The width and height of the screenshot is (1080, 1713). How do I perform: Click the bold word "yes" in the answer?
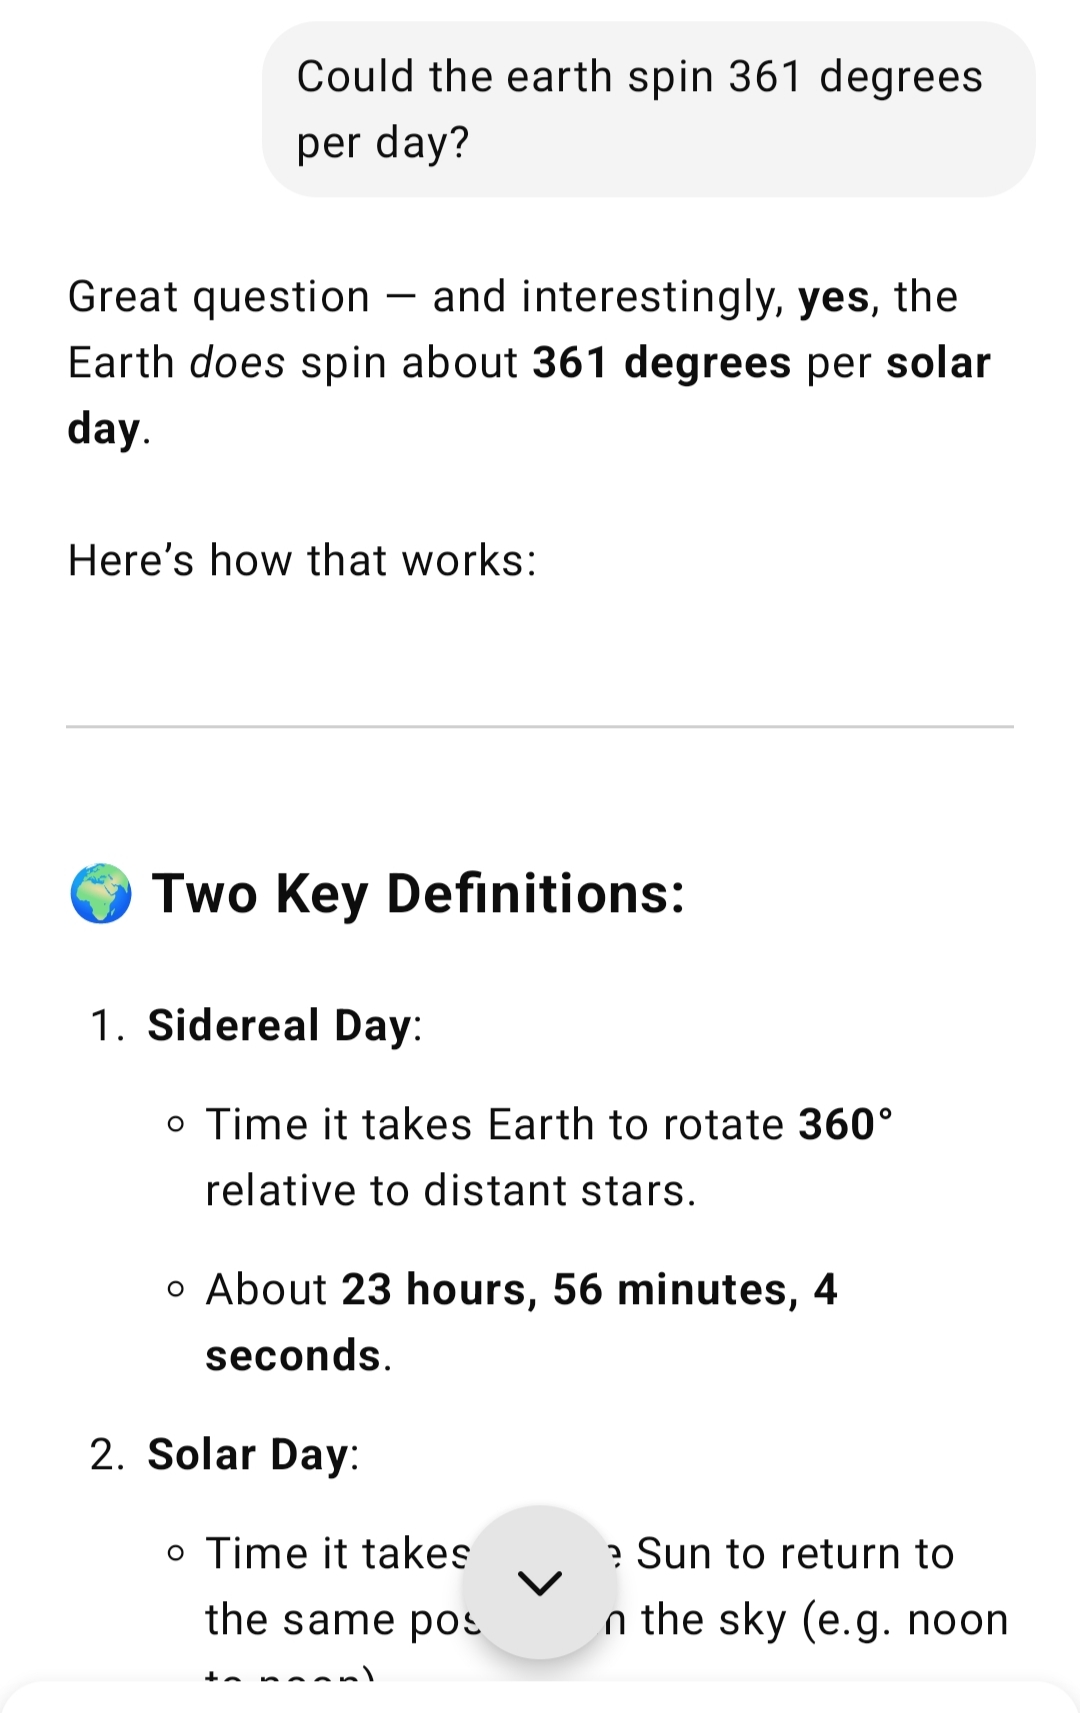[x=833, y=297]
